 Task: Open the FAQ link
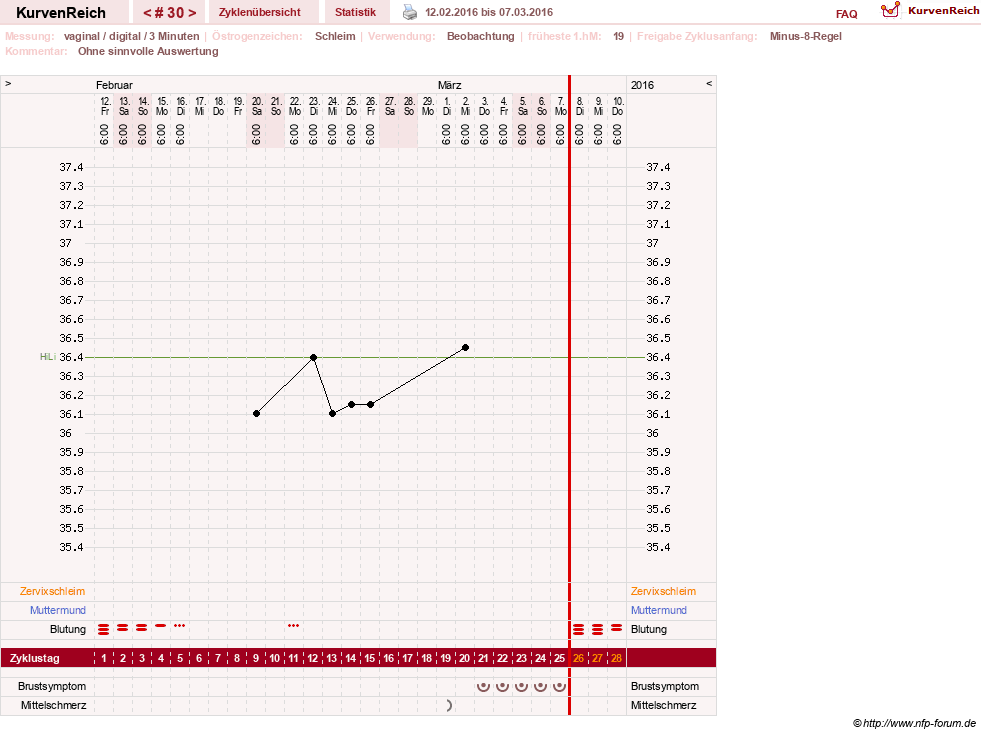[x=846, y=14]
